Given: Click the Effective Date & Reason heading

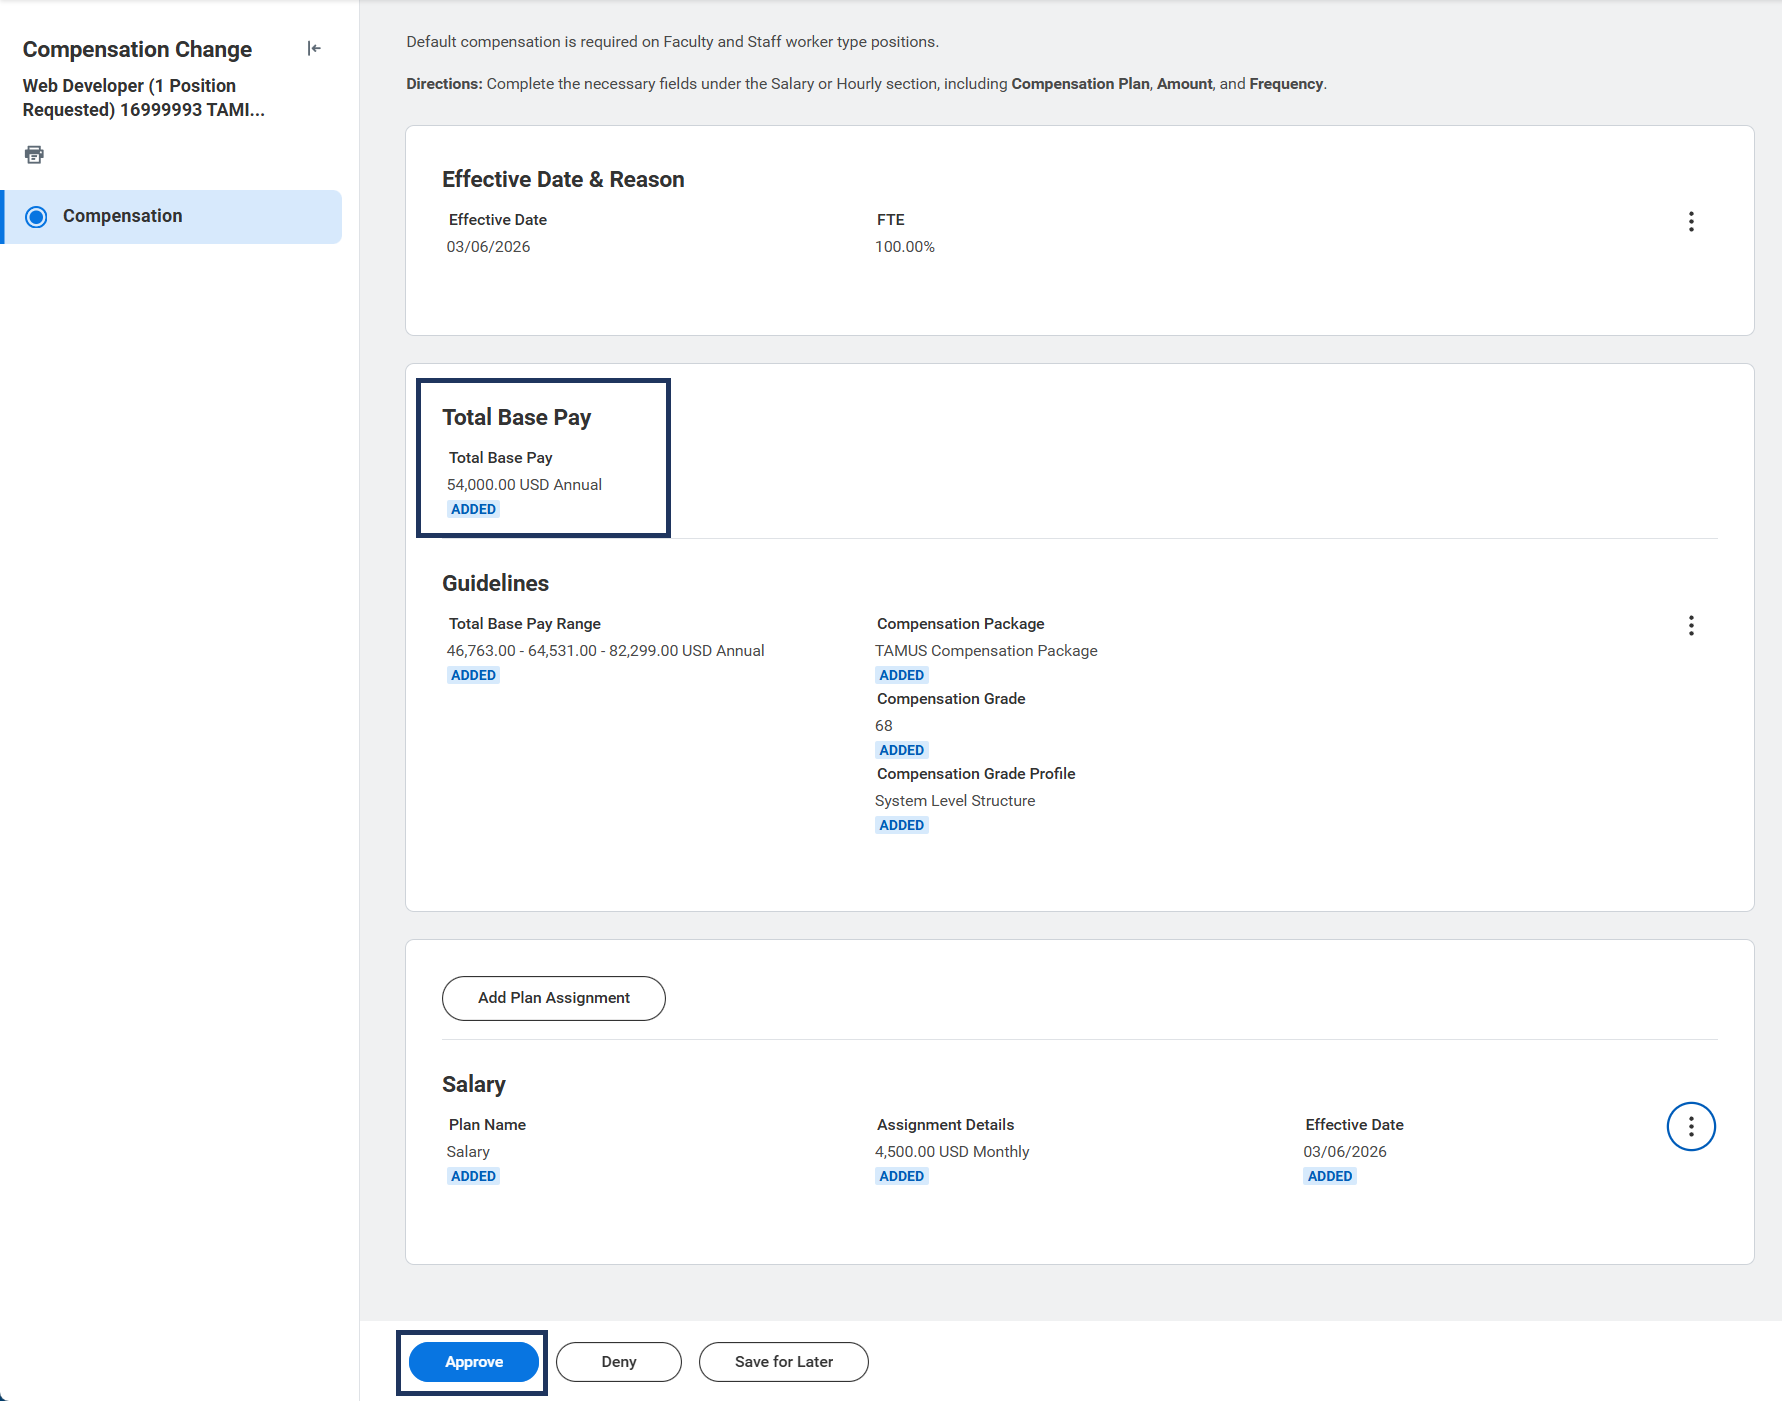Looking at the screenshot, I should pos(563,179).
